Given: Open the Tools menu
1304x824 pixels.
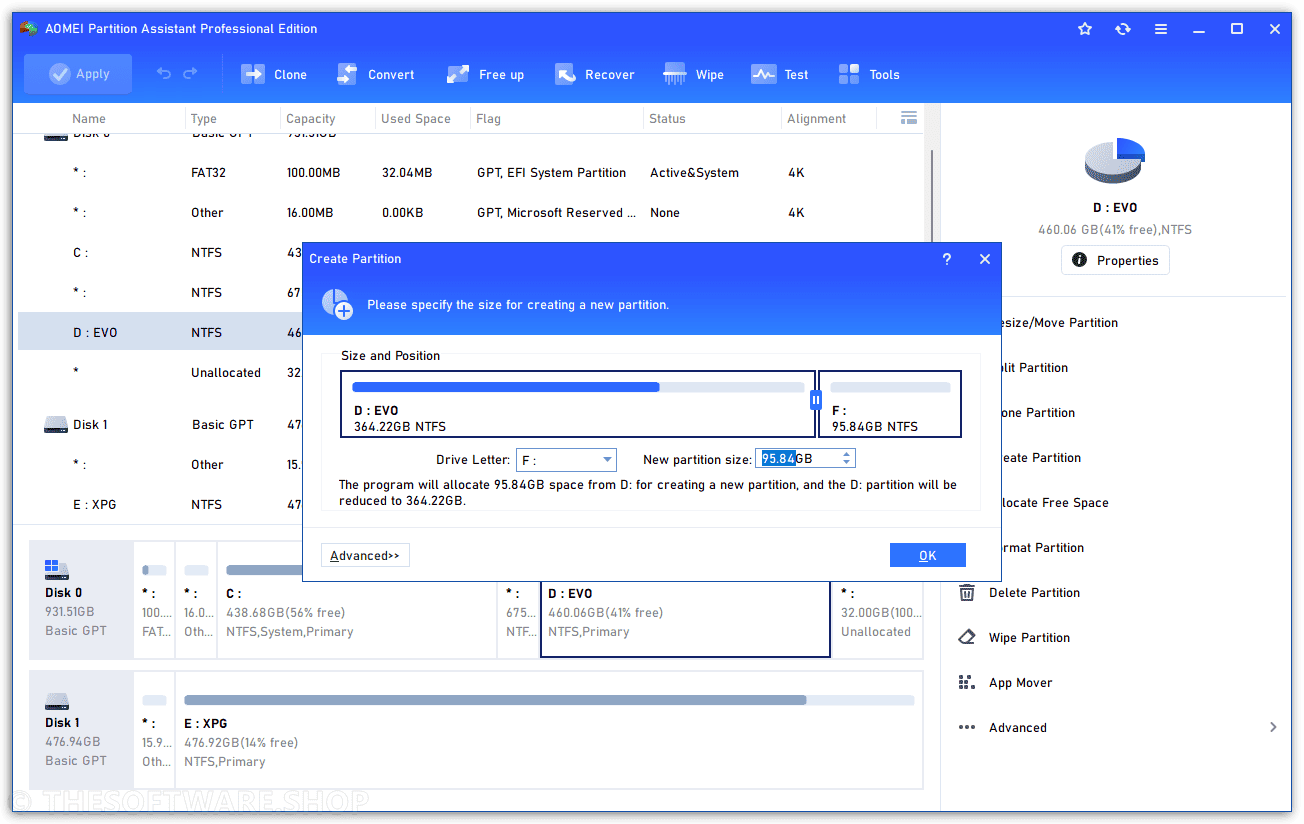Looking at the screenshot, I should click(869, 74).
